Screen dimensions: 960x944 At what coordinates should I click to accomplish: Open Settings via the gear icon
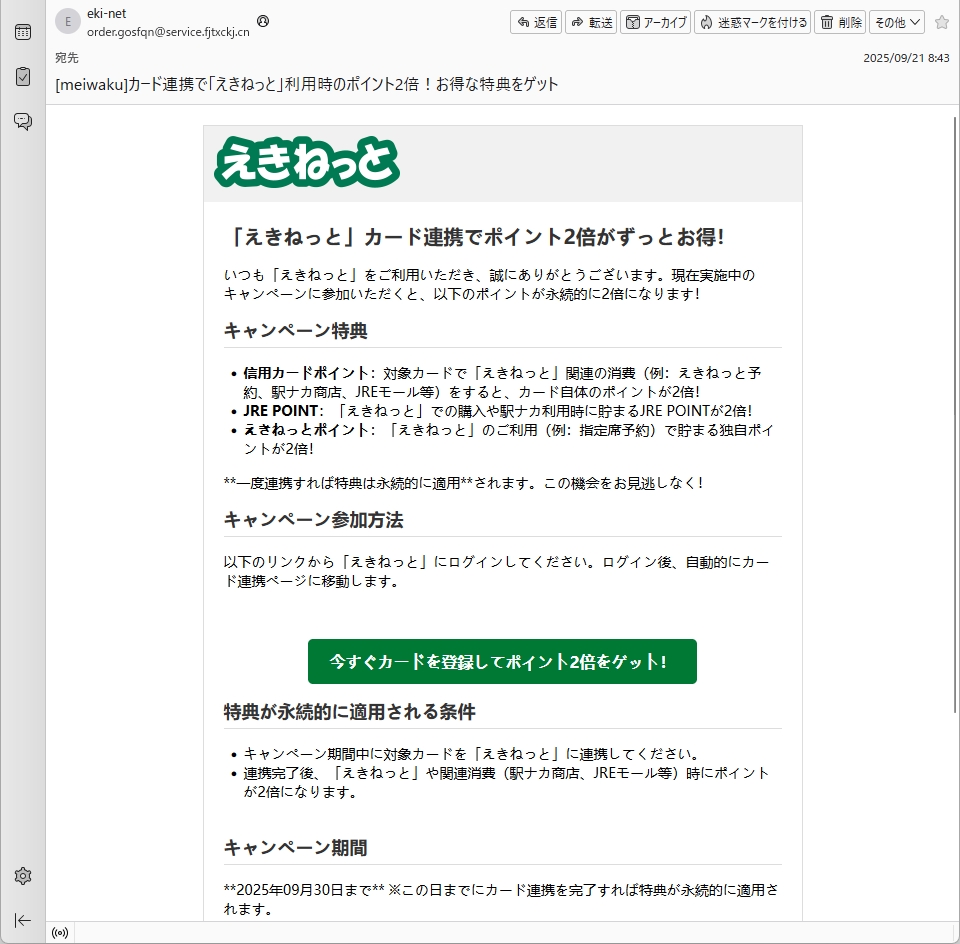(22, 876)
